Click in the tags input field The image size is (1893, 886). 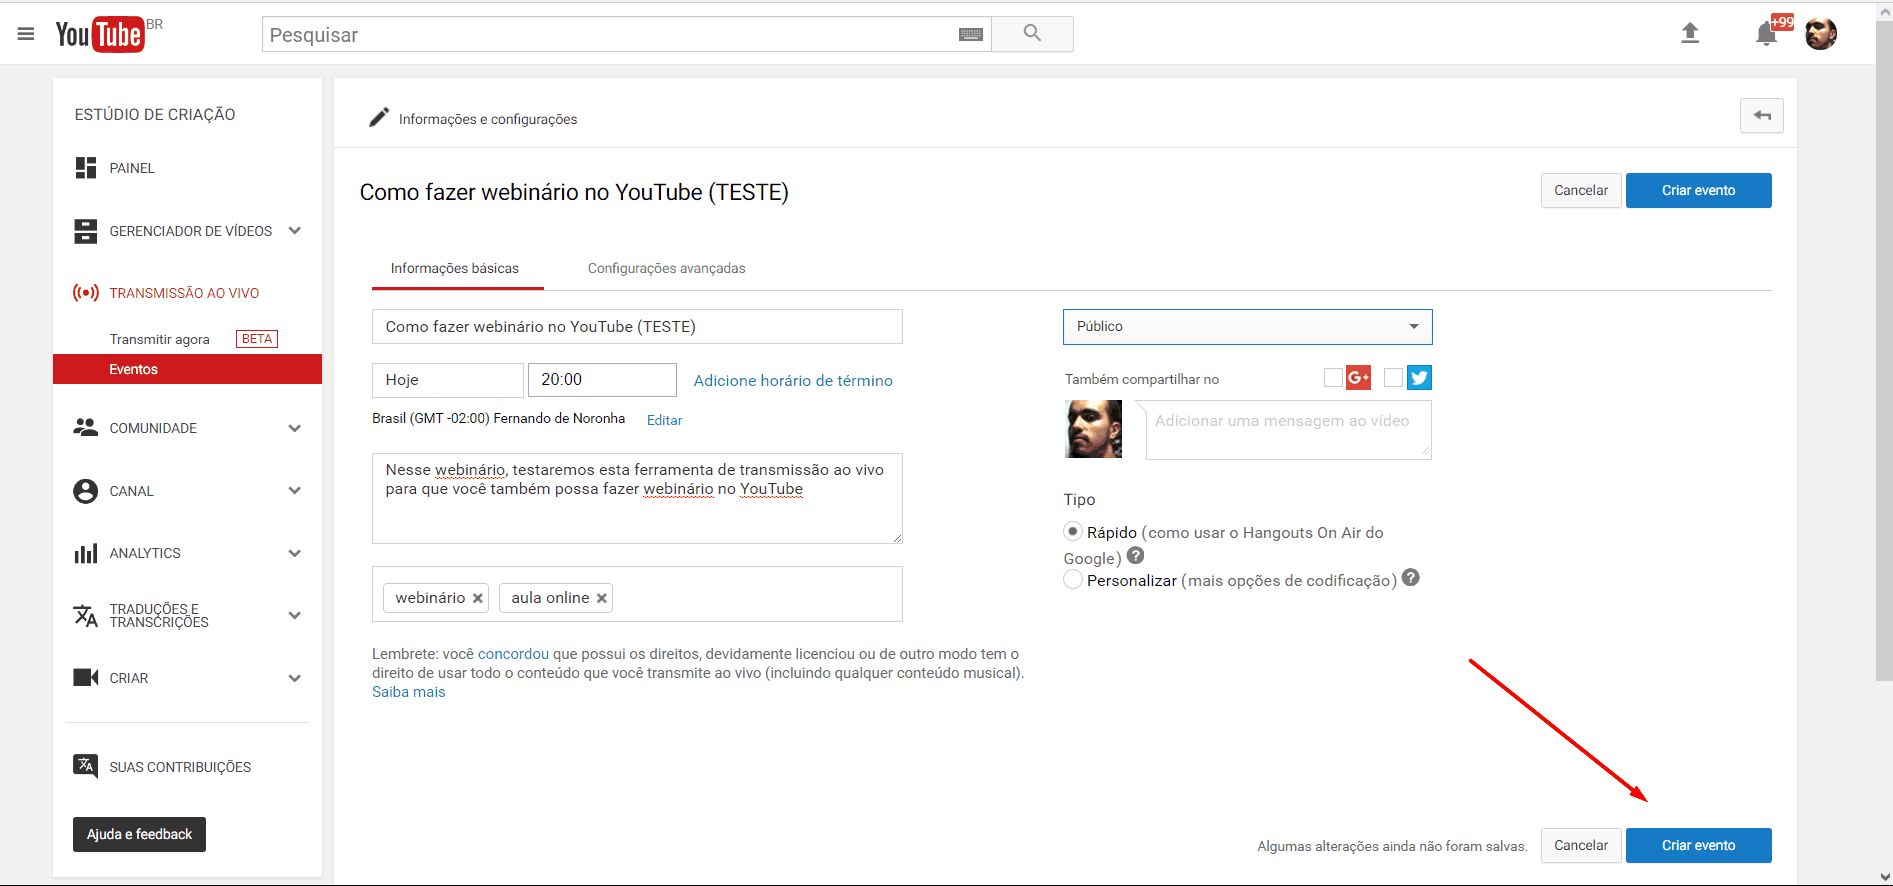(x=637, y=594)
